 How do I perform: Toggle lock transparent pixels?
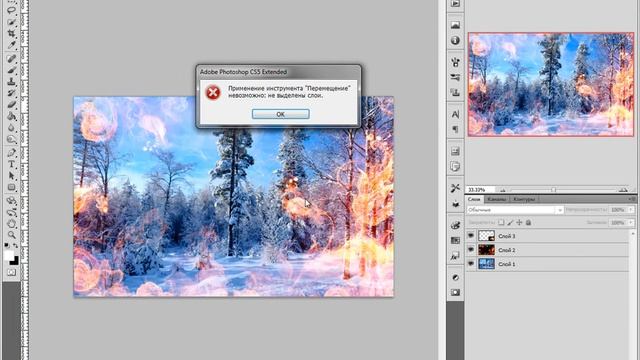coord(501,222)
